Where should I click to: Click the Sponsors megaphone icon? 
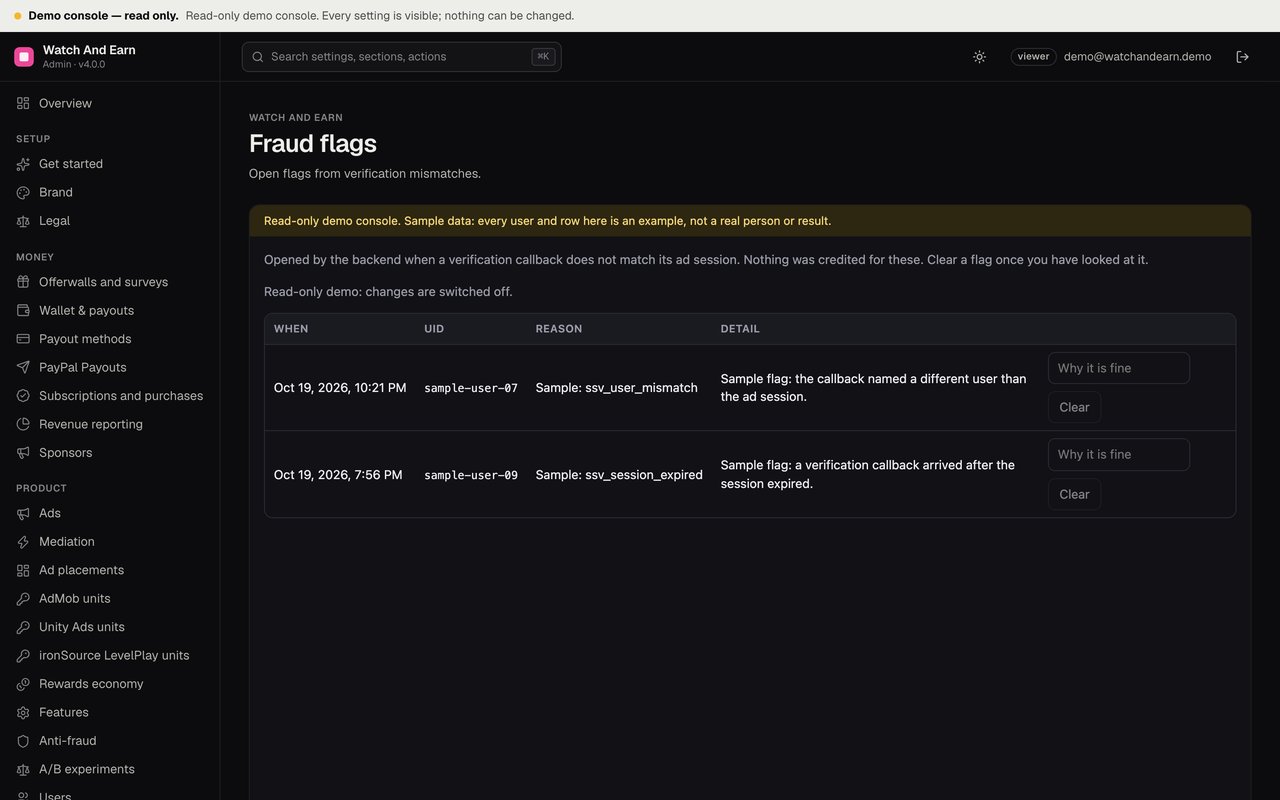pos(23,453)
